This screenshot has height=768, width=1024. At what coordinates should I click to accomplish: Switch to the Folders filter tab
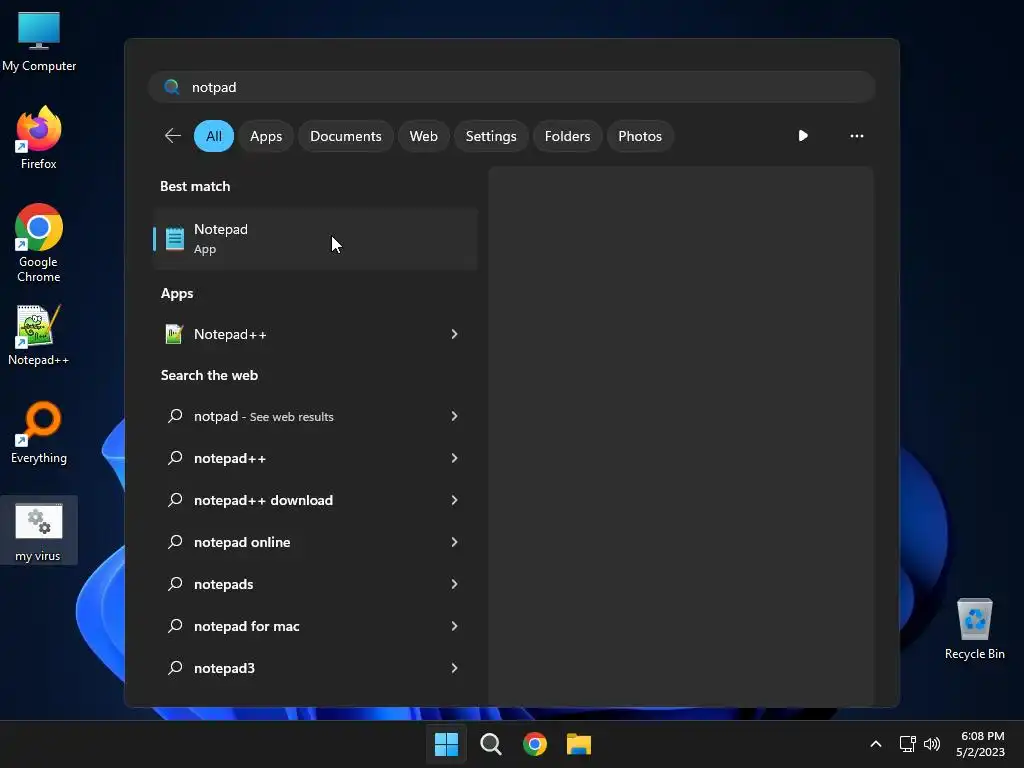567,136
